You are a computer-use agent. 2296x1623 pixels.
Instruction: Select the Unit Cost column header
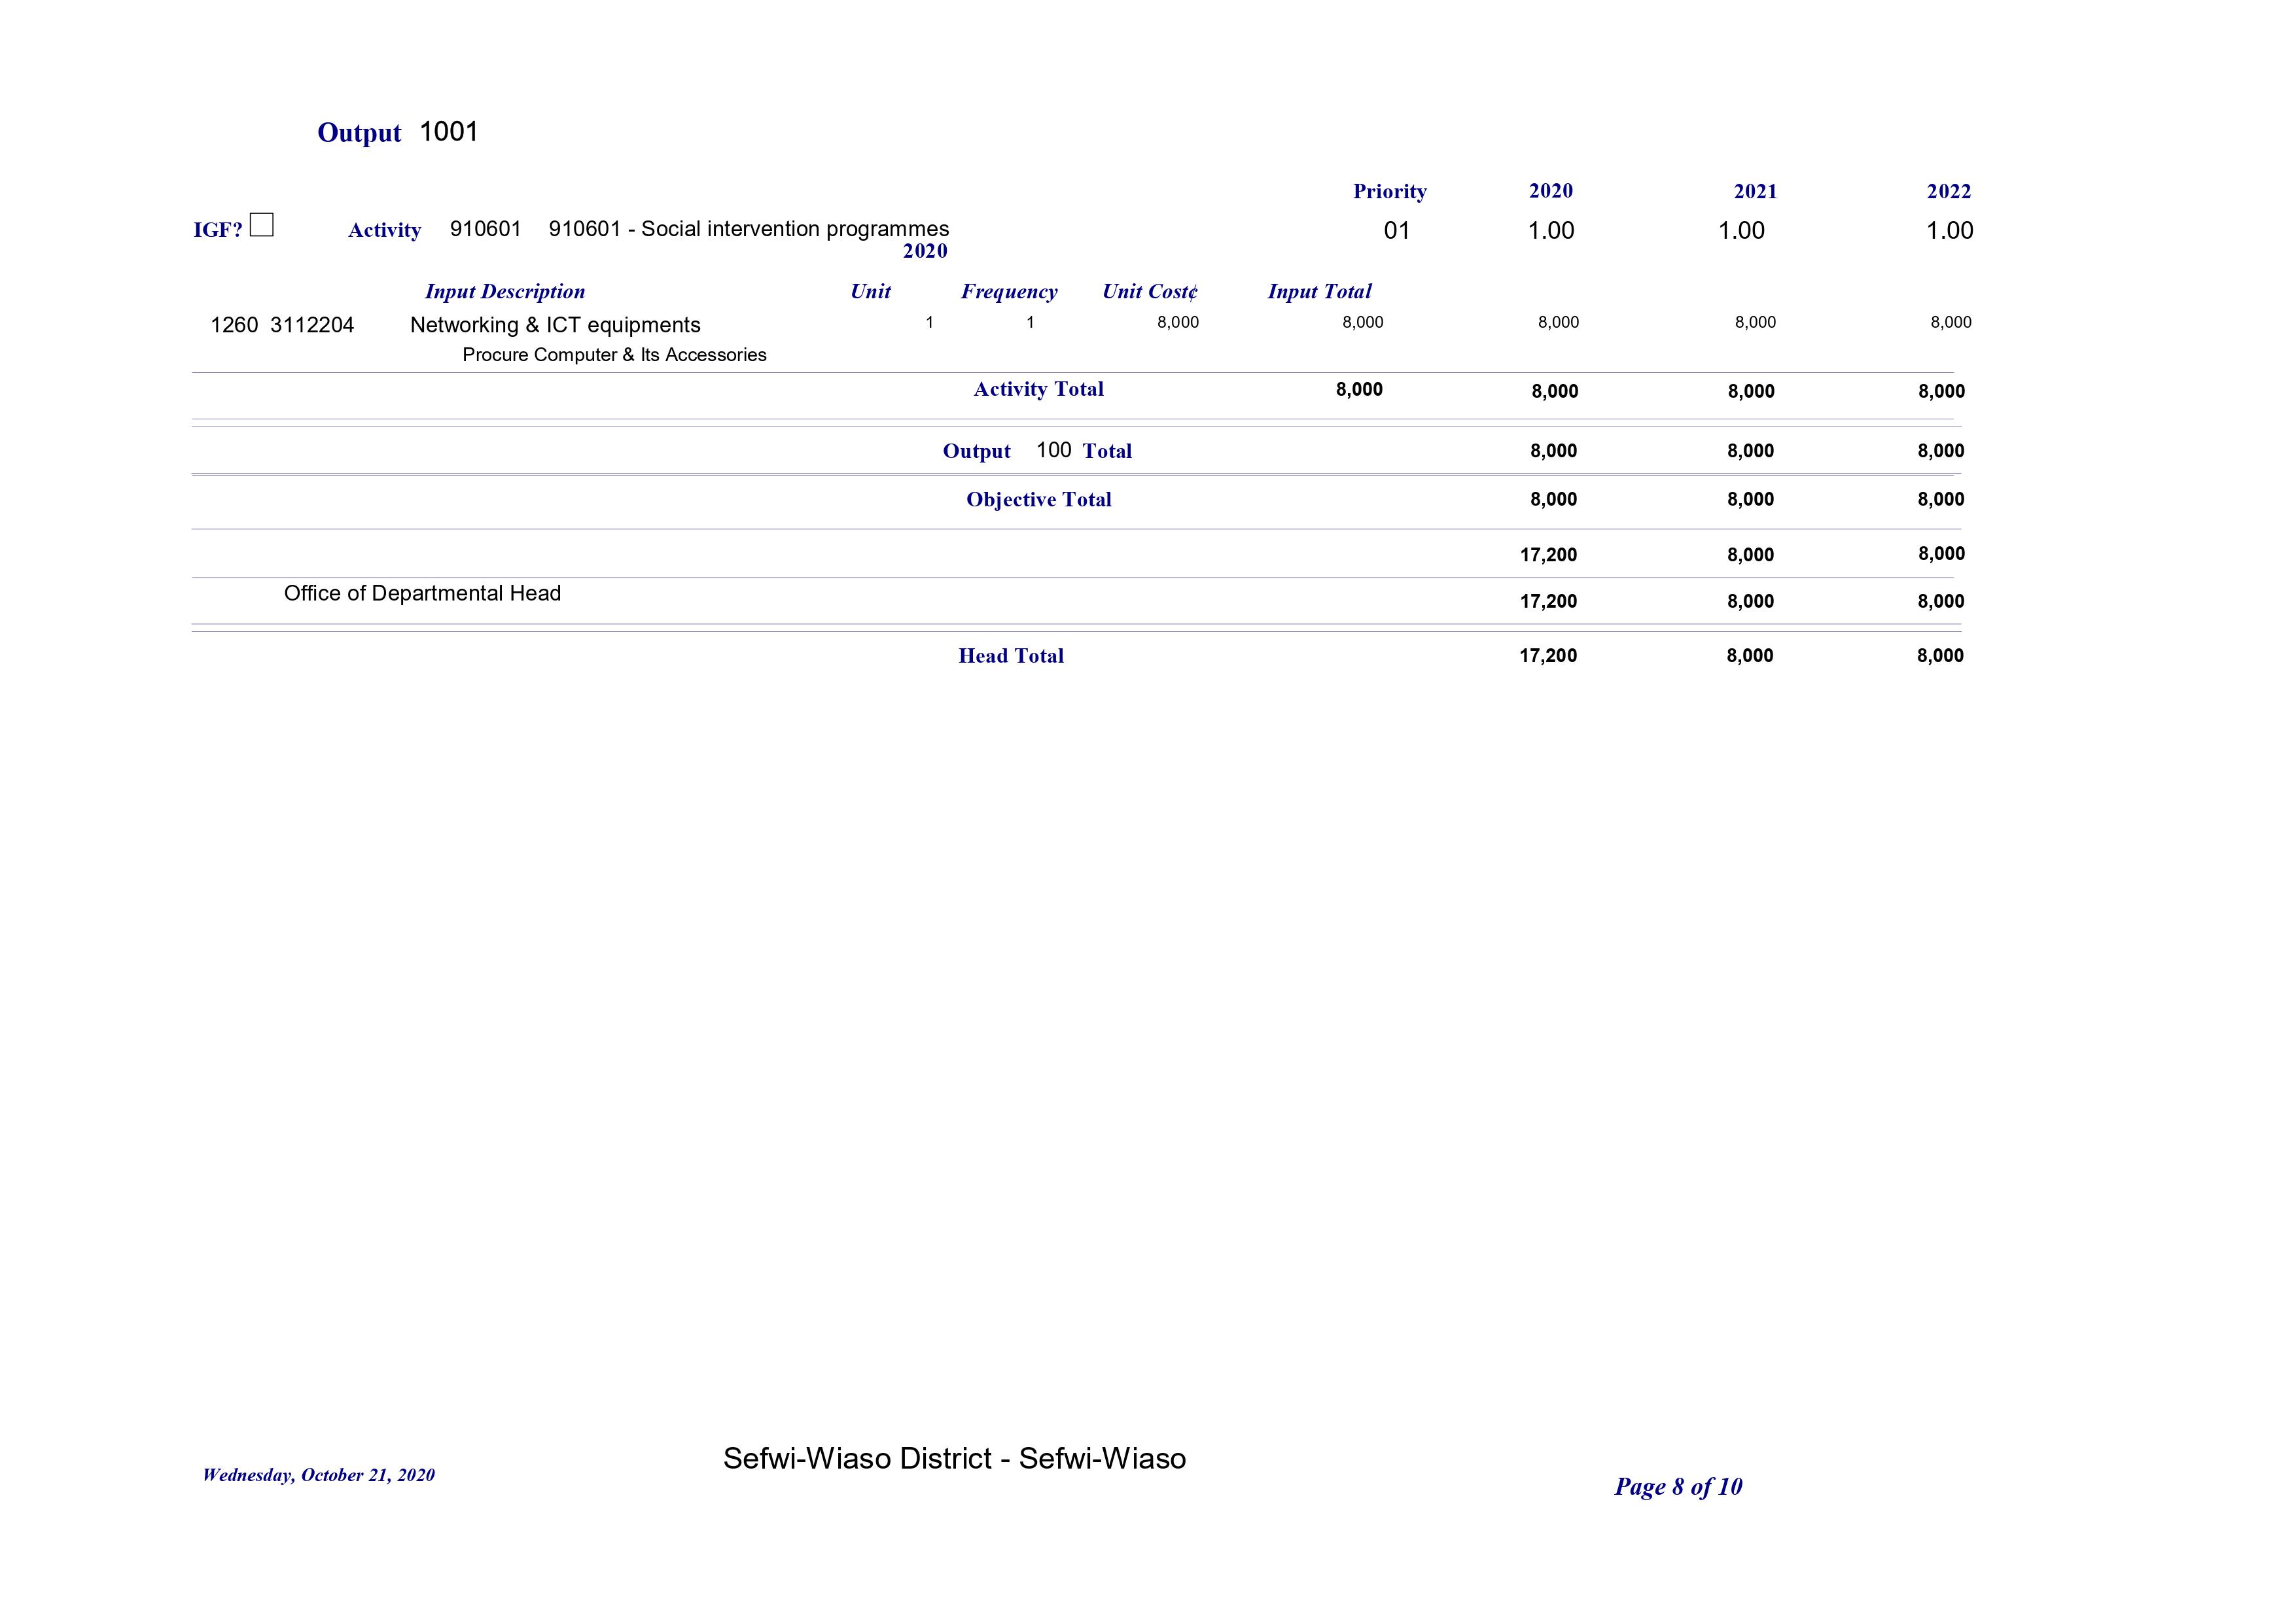[1149, 292]
